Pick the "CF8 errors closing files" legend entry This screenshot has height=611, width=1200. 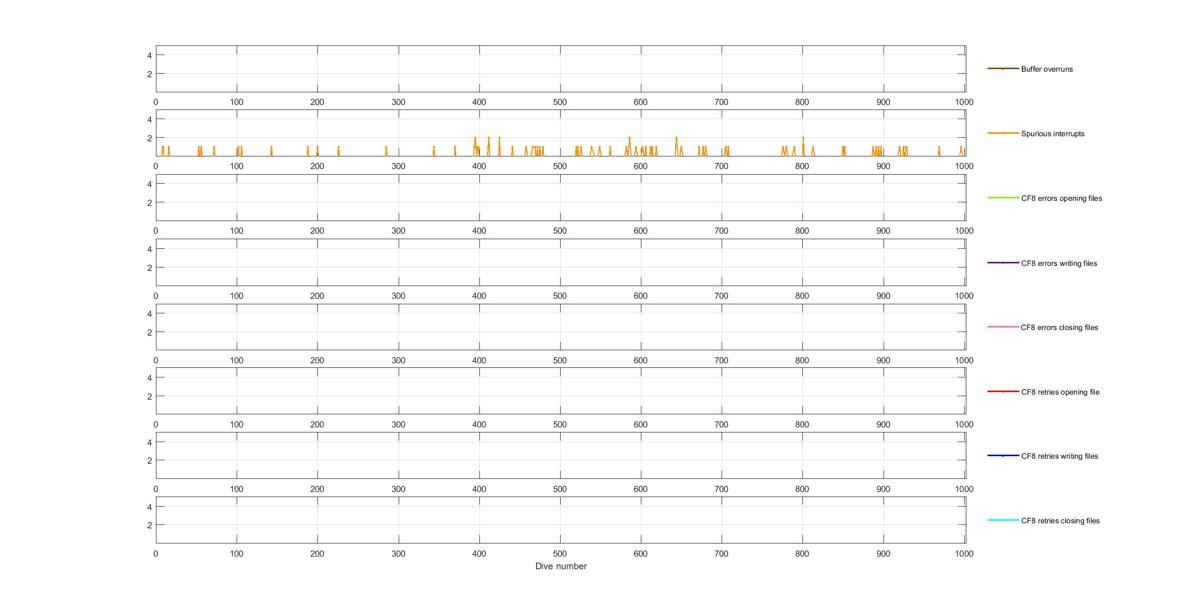click(1059, 327)
